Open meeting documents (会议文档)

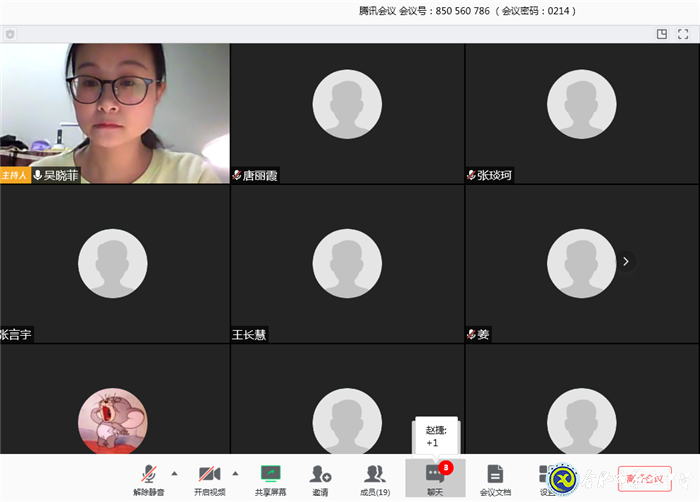click(495, 478)
